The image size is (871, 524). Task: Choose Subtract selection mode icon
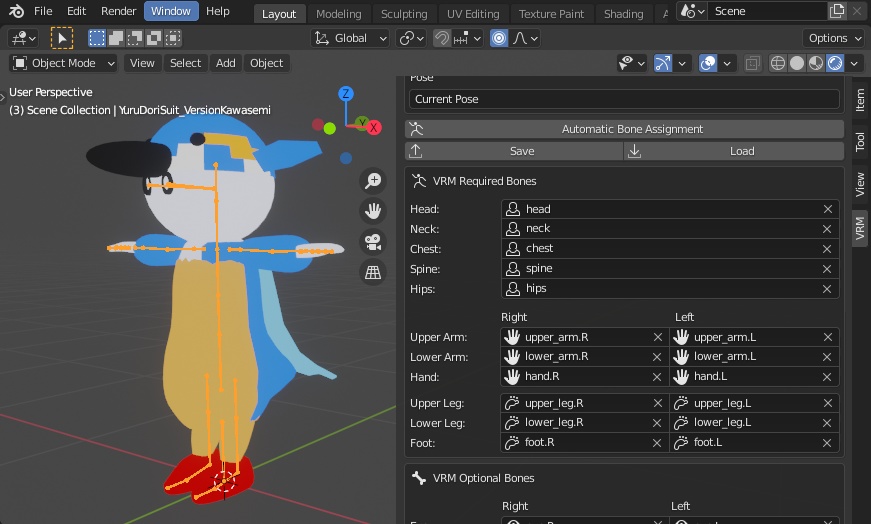134,38
